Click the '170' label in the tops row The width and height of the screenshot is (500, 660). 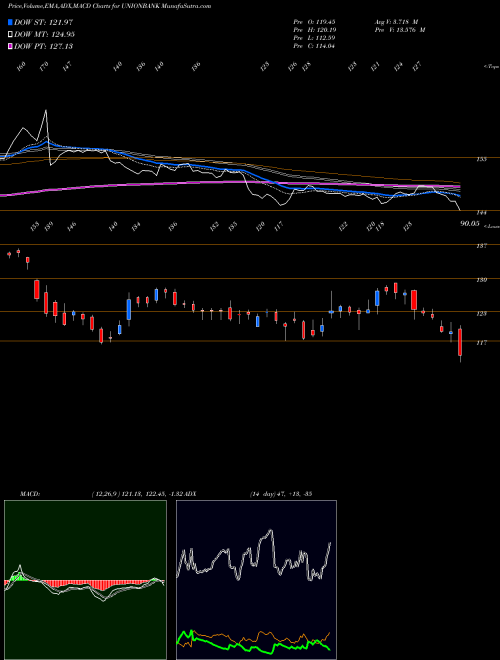(x=44, y=66)
